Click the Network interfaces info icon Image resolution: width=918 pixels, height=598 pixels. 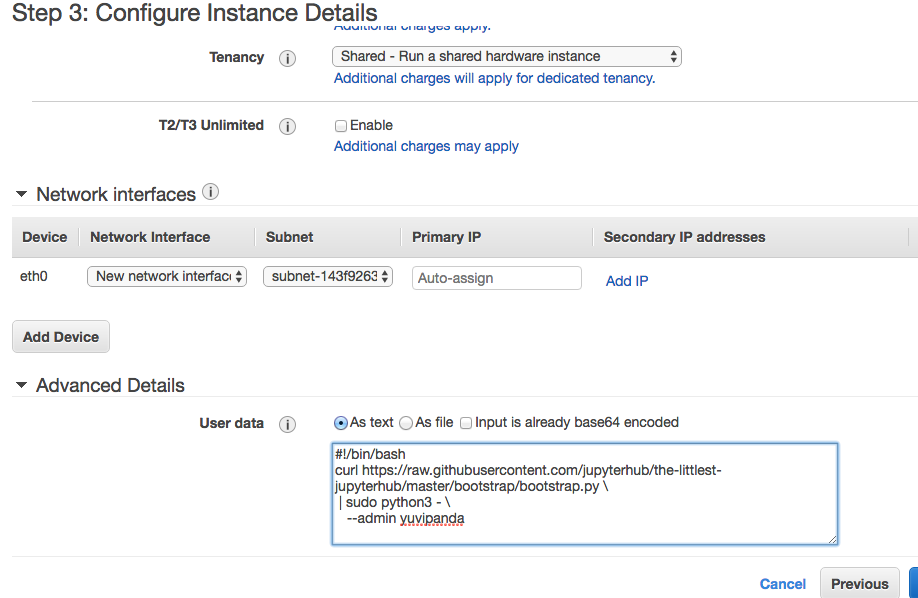tap(210, 192)
